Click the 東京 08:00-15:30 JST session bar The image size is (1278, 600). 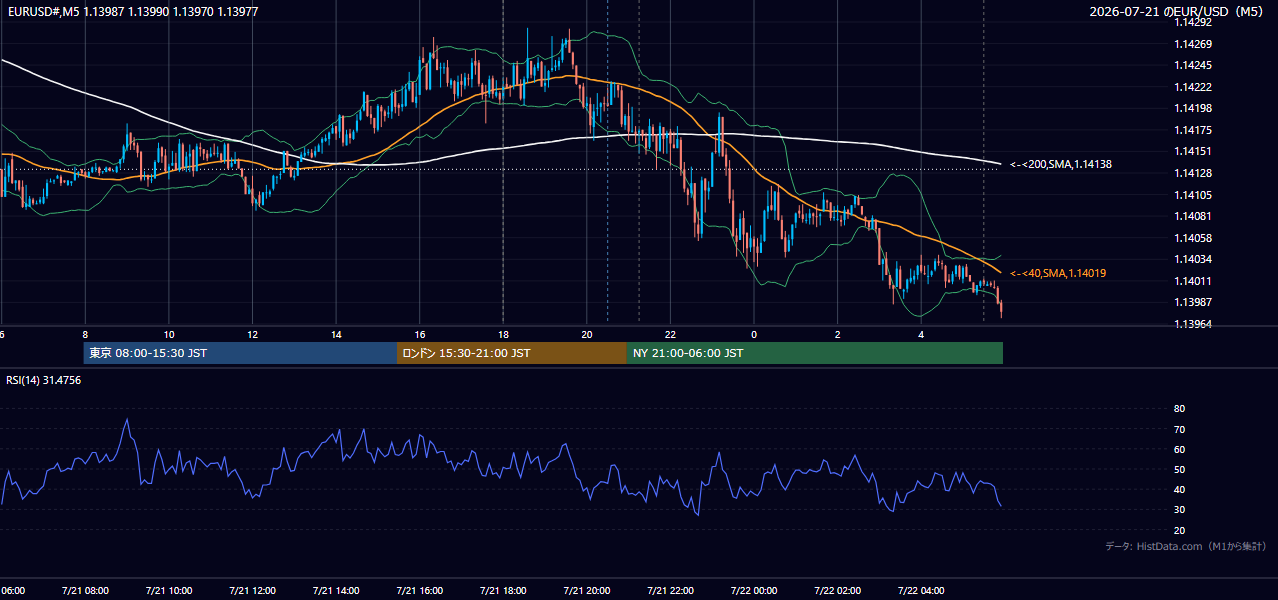(241, 353)
